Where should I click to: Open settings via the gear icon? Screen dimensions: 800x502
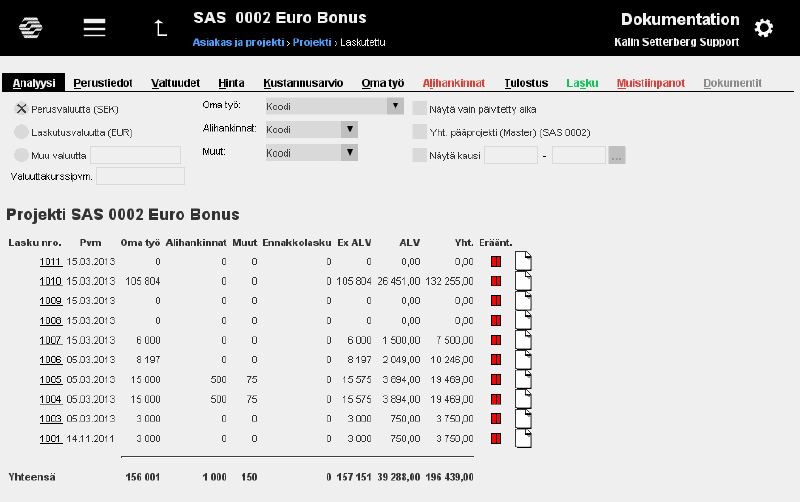click(x=764, y=28)
